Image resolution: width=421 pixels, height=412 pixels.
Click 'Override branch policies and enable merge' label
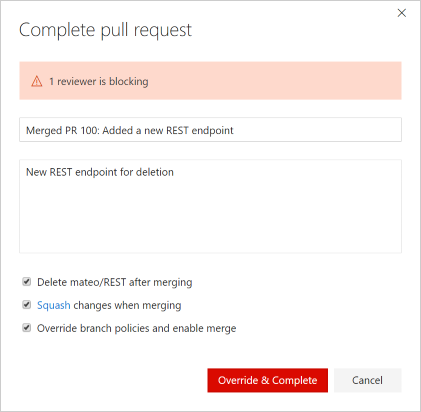pos(137,328)
